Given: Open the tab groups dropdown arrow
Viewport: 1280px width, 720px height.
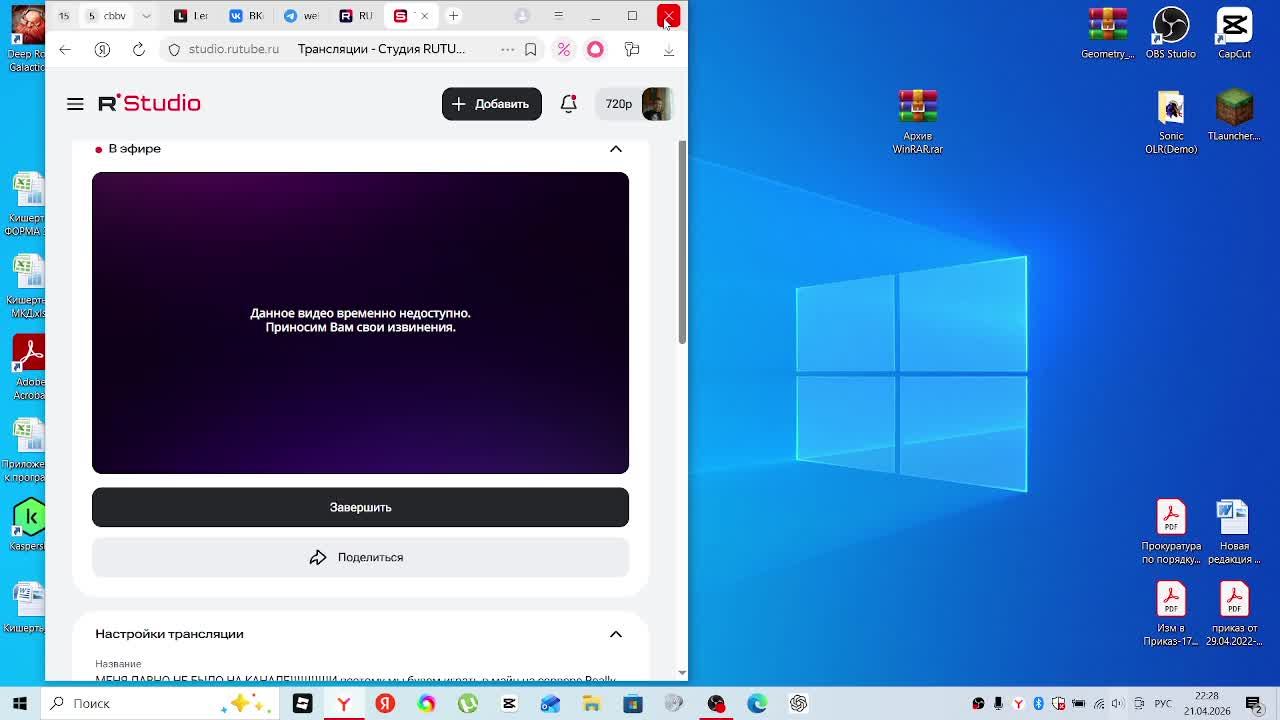Looking at the screenshot, I should 146,16.
